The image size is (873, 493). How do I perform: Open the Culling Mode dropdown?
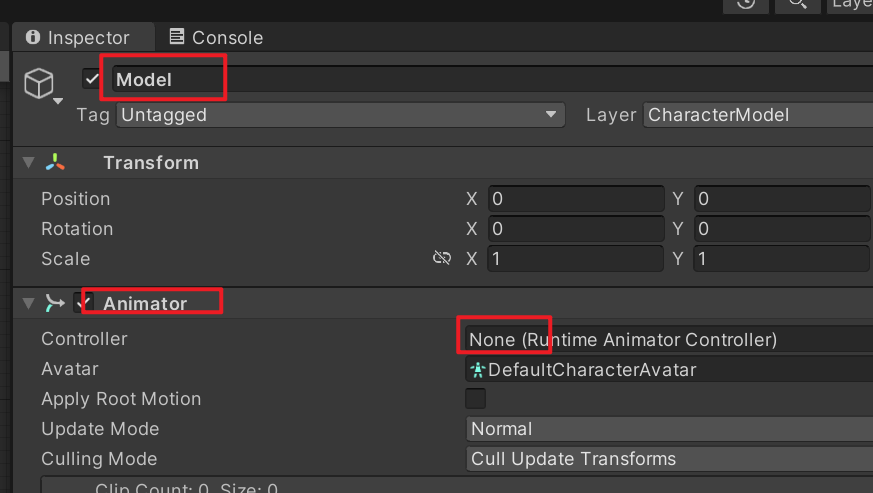coord(669,459)
